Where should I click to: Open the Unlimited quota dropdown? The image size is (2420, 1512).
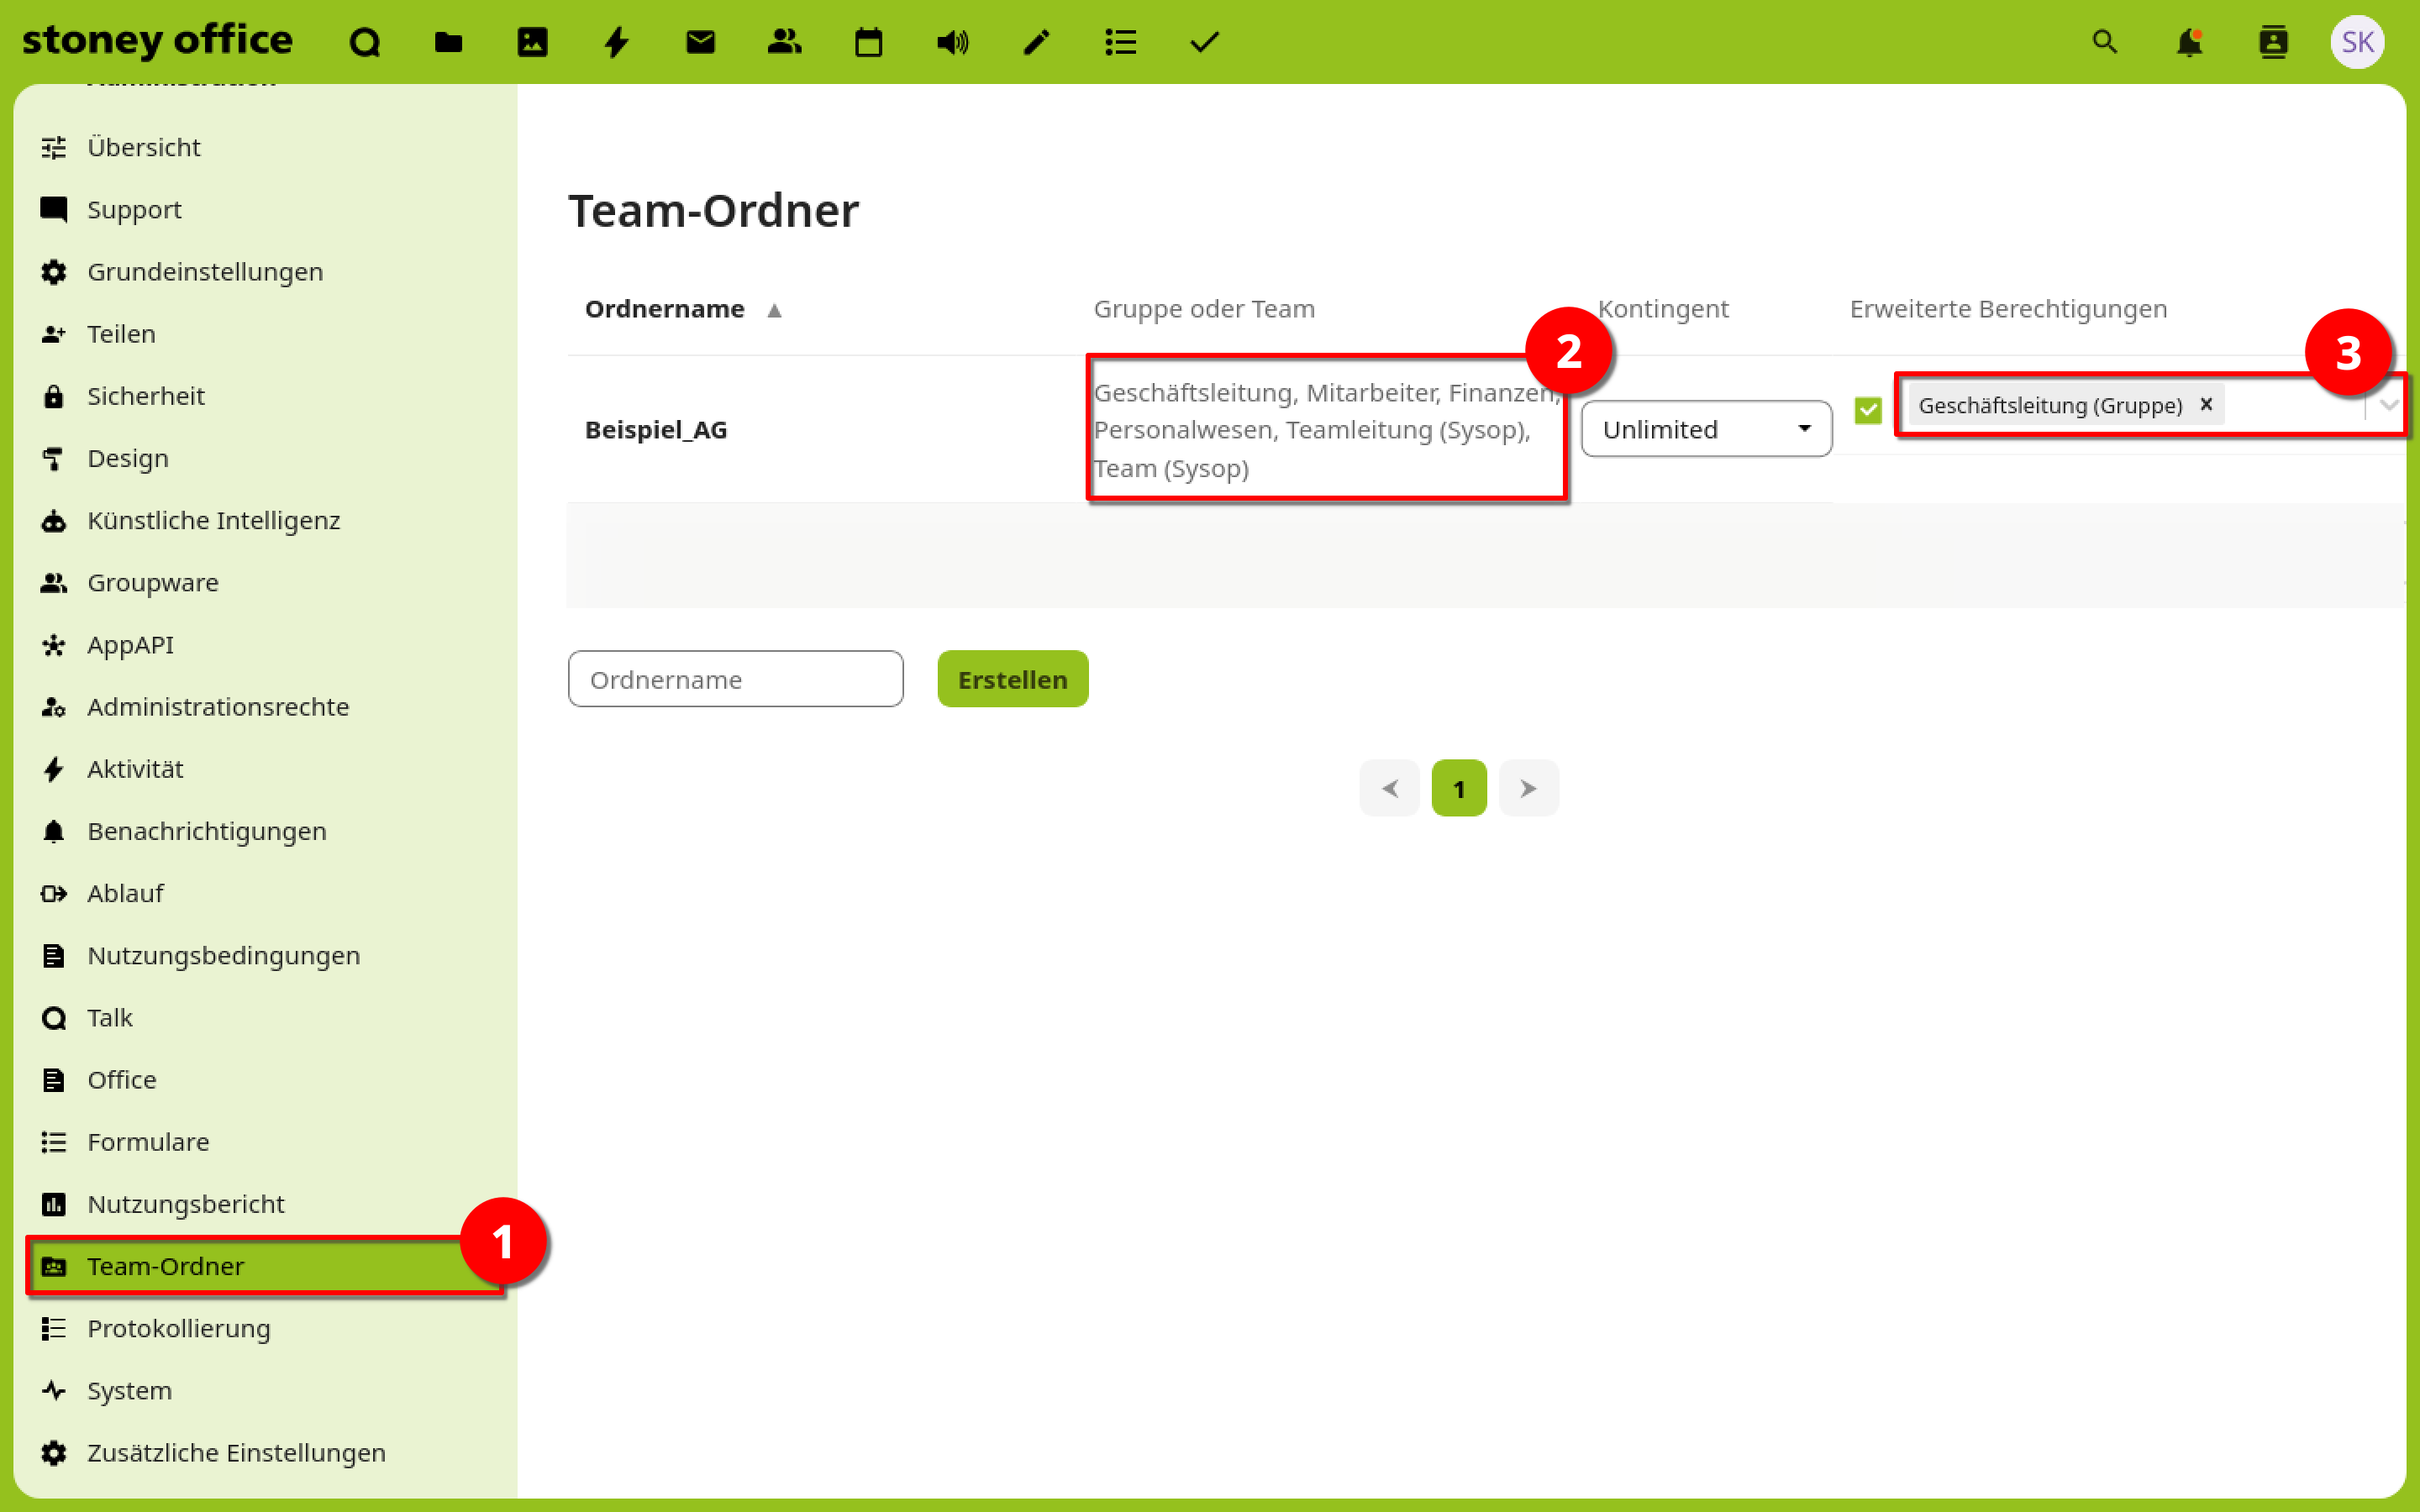pos(1706,429)
